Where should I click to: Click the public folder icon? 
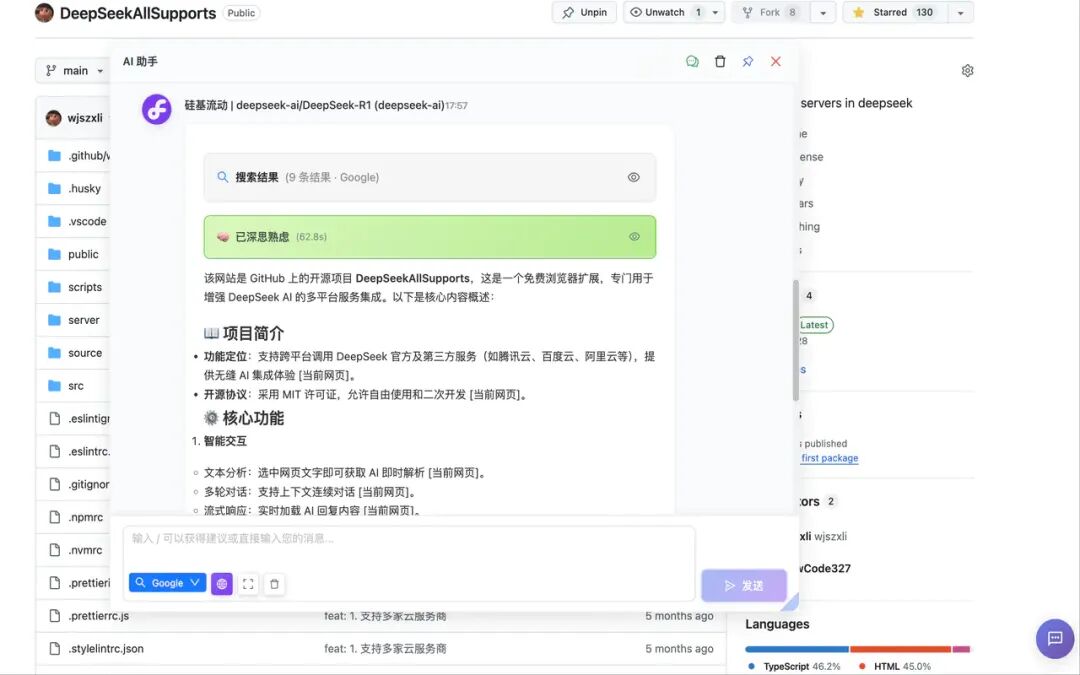[x=54, y=254]
